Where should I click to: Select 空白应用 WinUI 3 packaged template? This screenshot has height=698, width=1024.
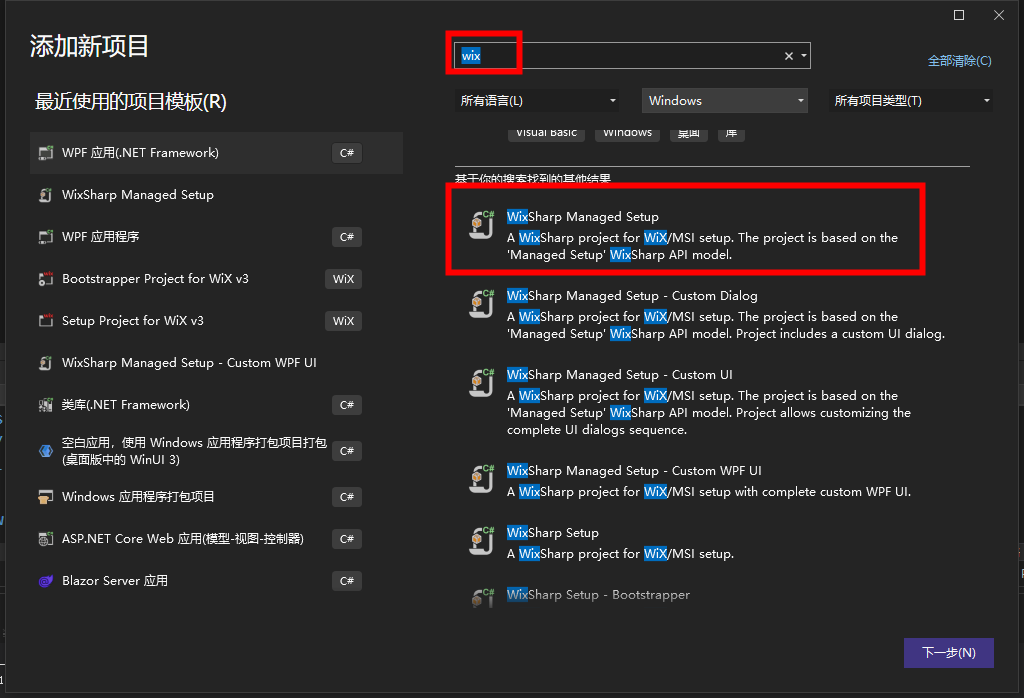pos(216,451)
